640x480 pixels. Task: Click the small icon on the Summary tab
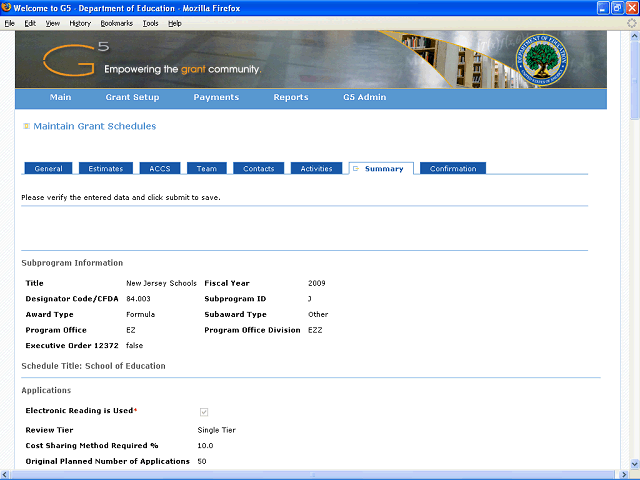tap(355, 169)
